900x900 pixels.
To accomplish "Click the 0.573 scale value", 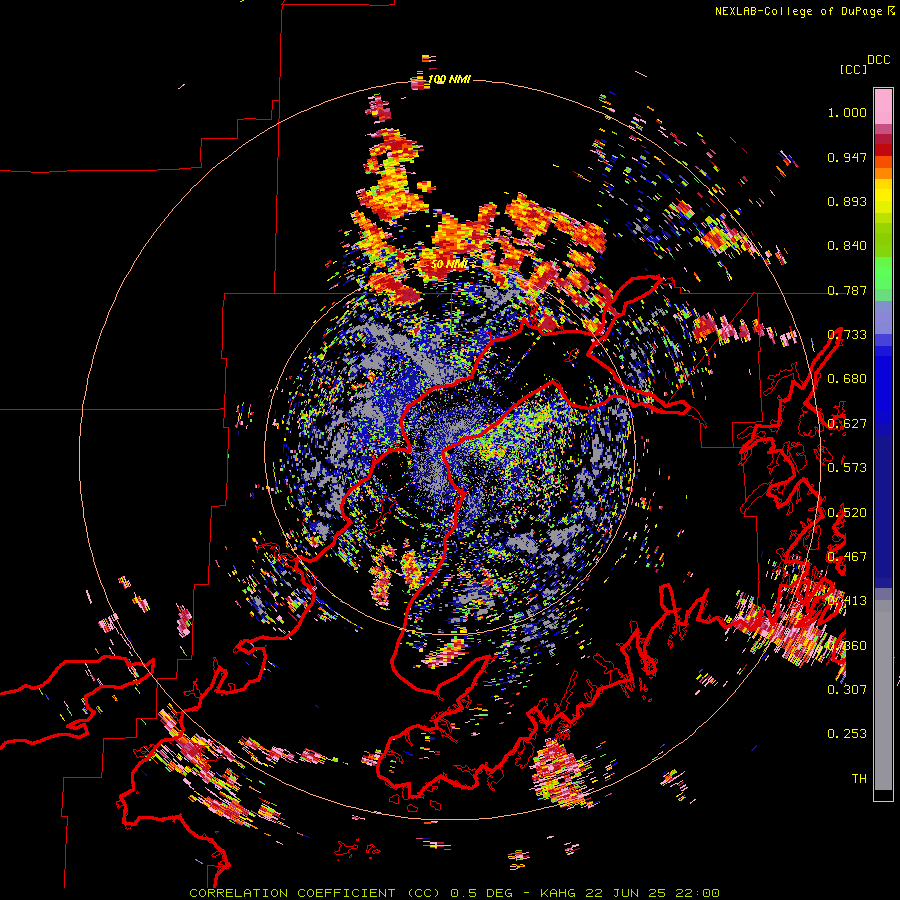I will 847,467.
